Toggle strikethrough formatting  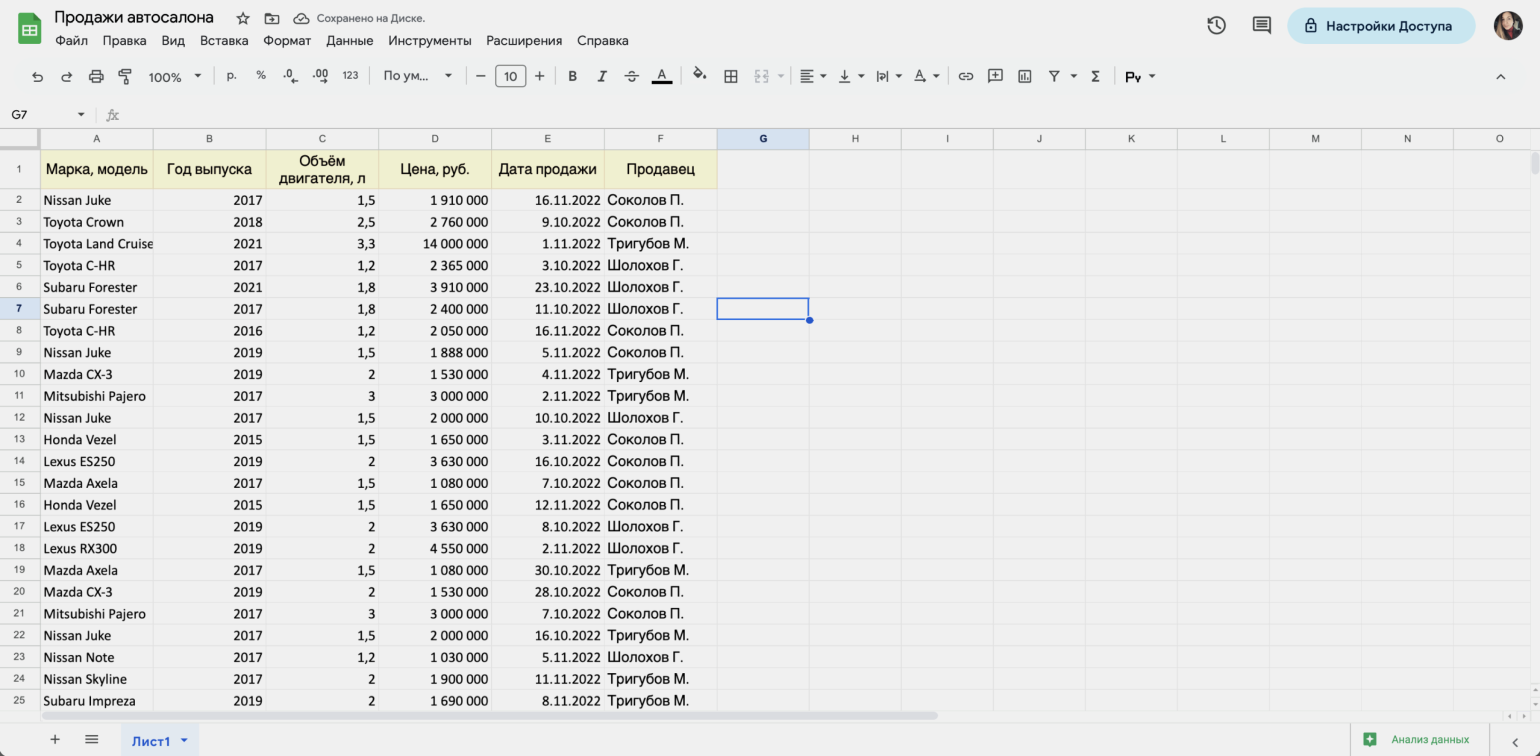click(x=631, y=76)
